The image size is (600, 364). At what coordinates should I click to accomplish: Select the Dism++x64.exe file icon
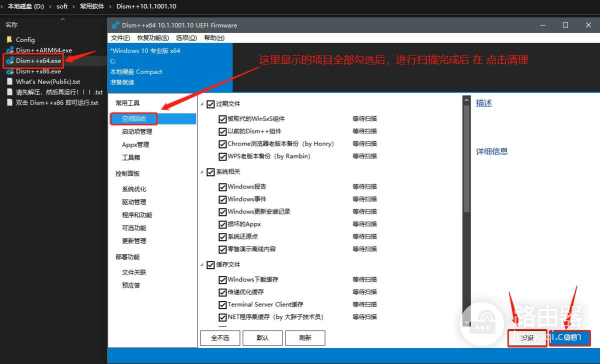tap(10, 60)
